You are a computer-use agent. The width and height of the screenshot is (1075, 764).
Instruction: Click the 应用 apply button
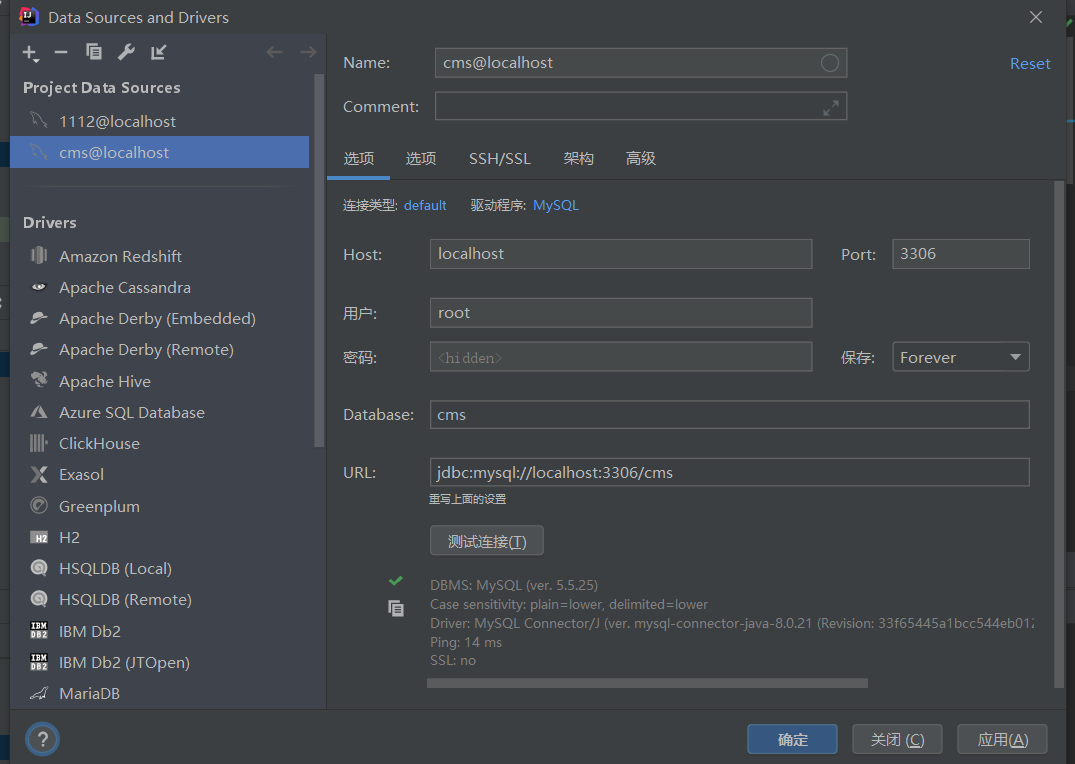(1002, 739)
